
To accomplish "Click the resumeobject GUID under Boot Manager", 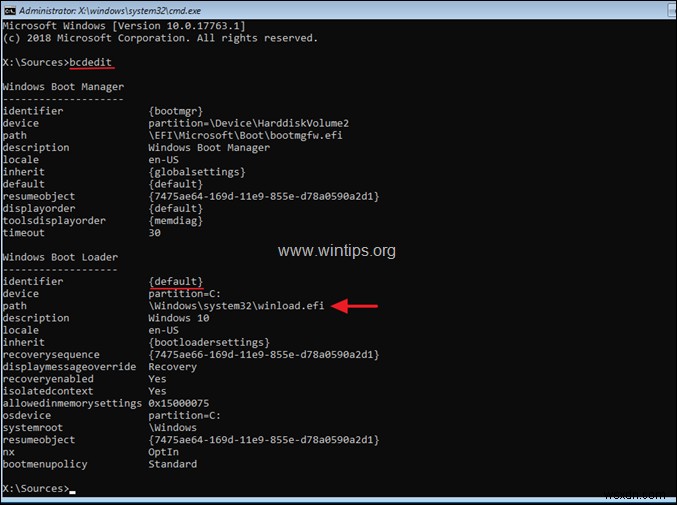I will tap(264, 196).
